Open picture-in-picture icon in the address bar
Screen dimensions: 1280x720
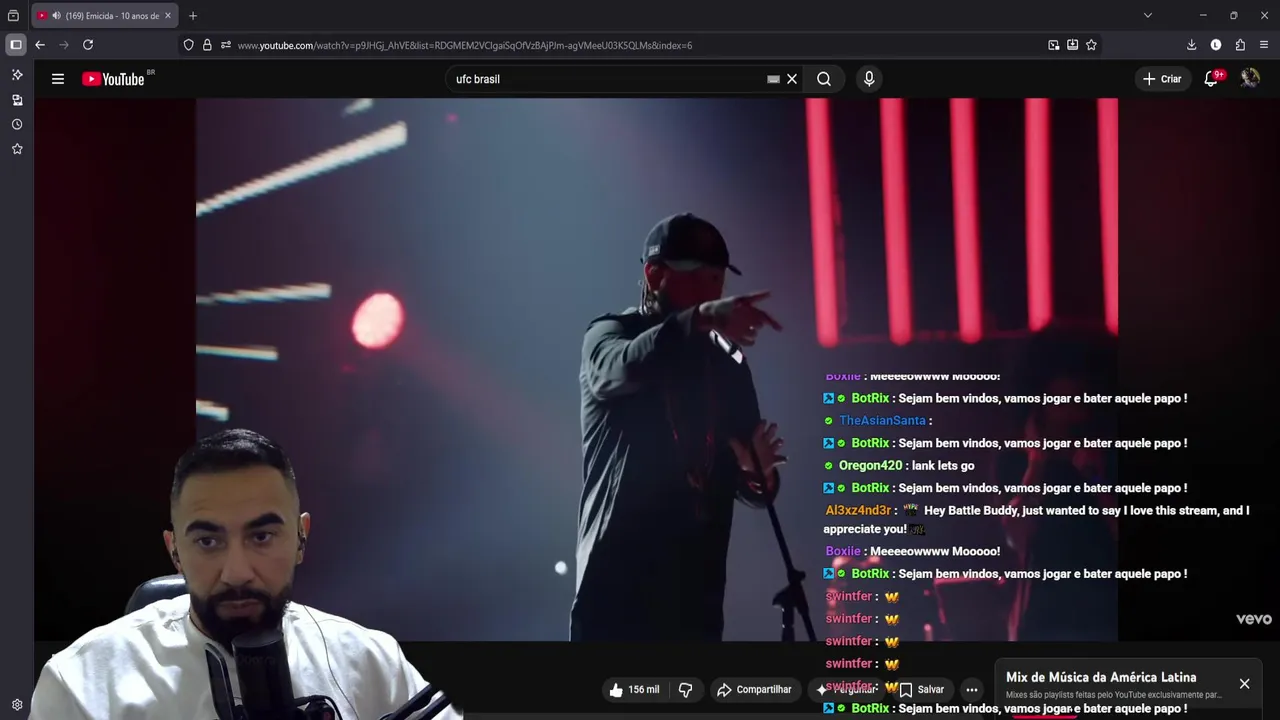(1053, 45)
